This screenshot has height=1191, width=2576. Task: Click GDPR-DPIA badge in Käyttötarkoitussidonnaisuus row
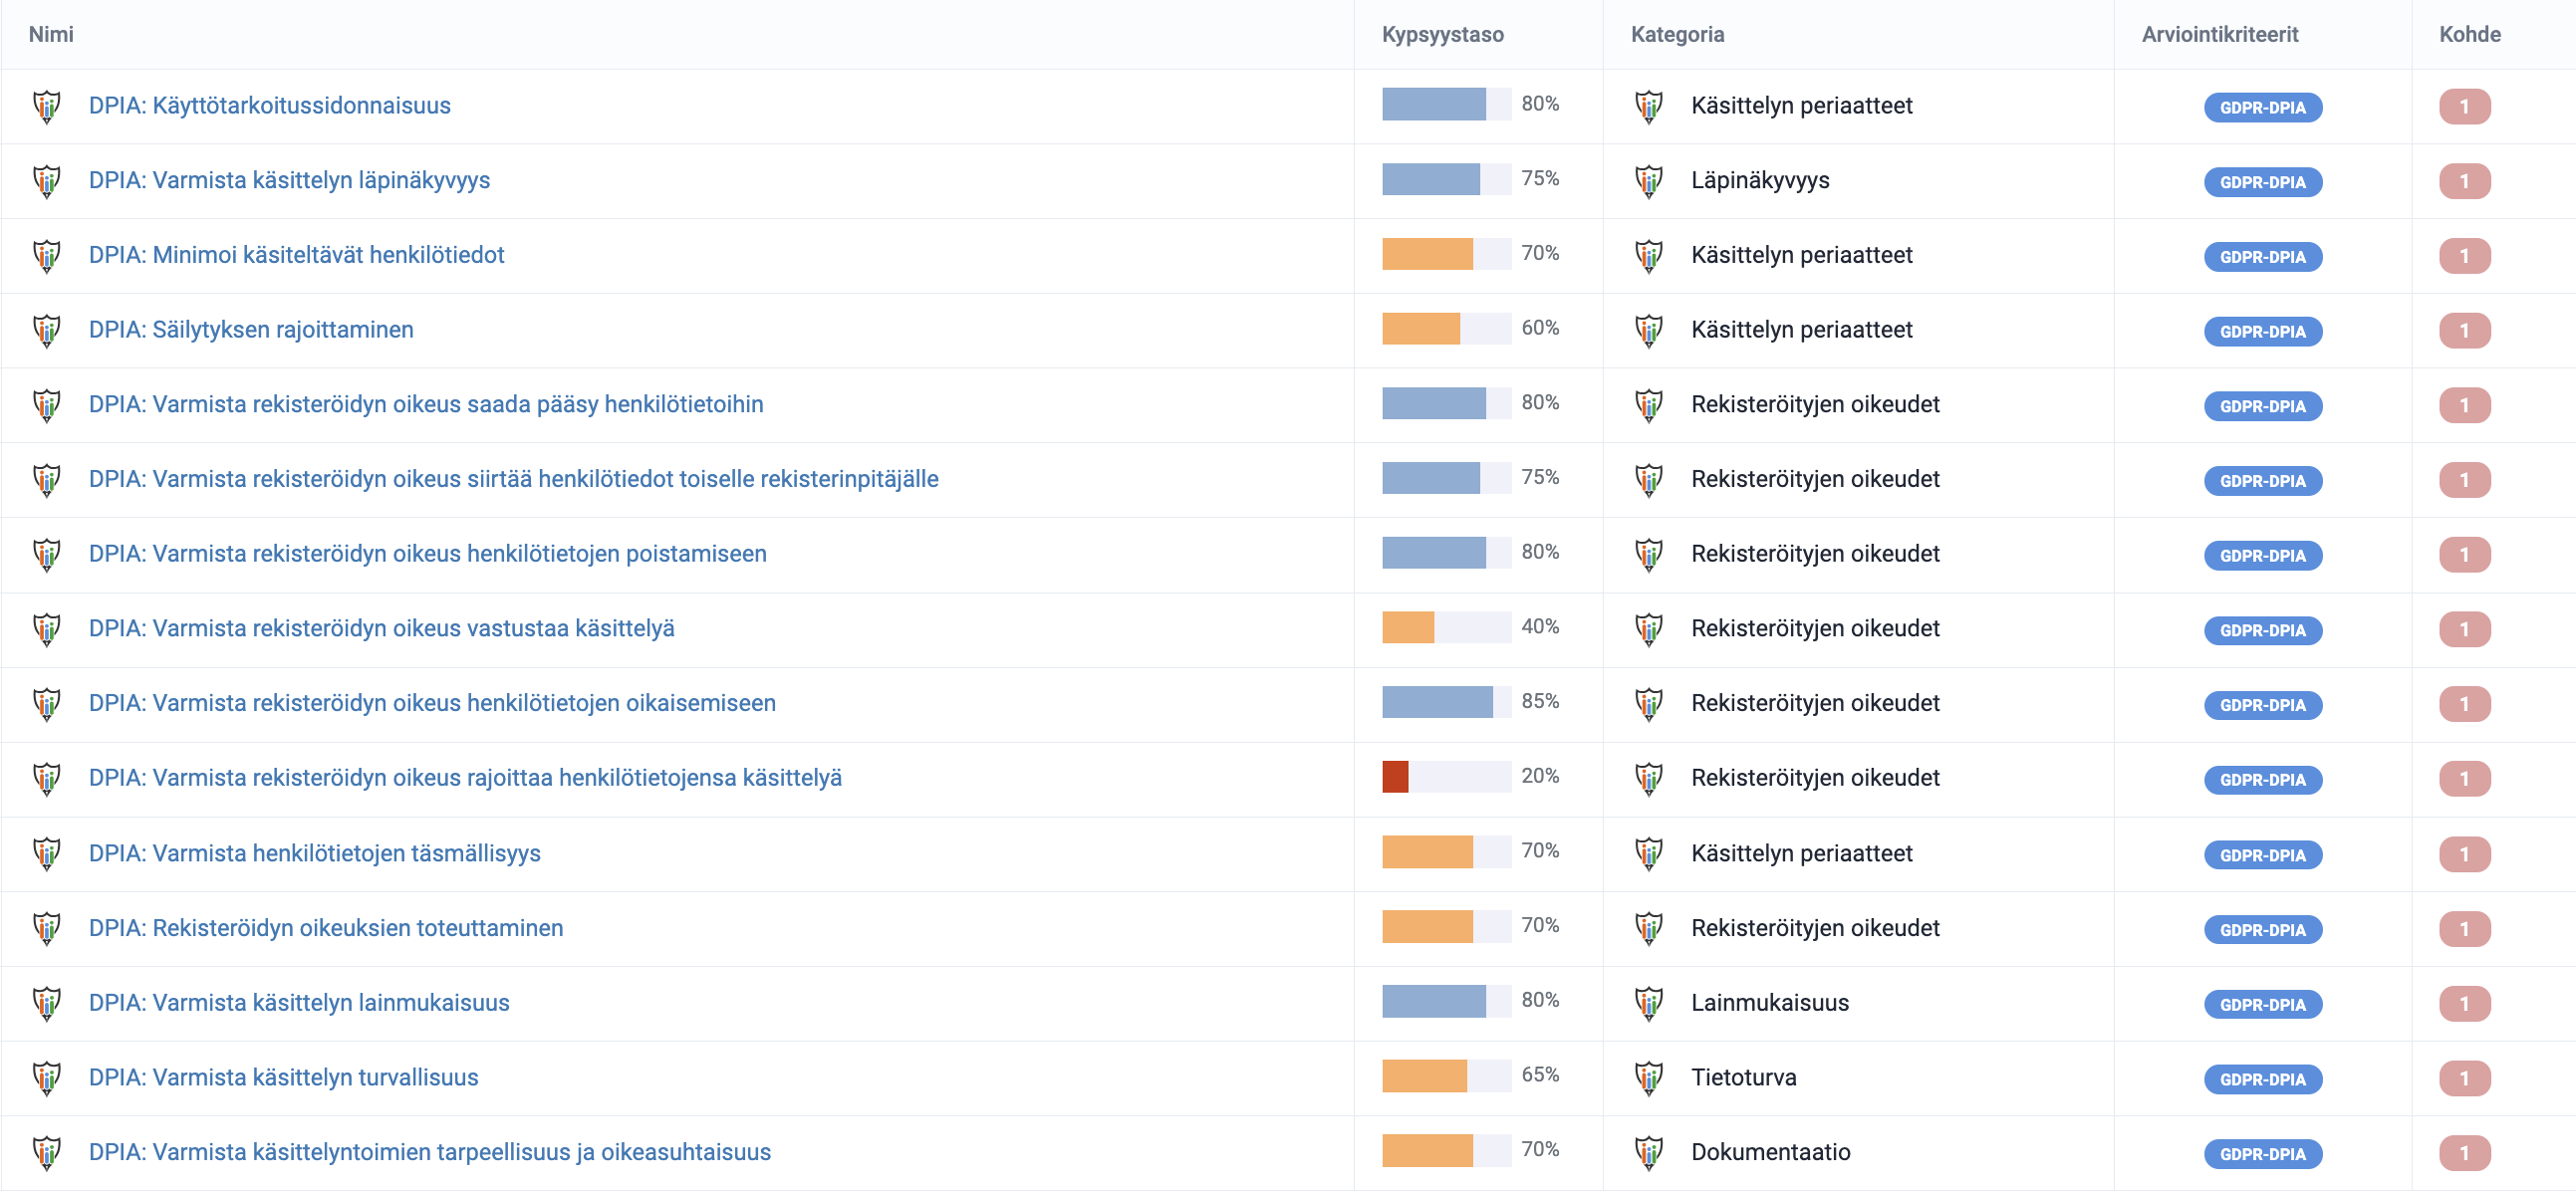point(2262,108)
